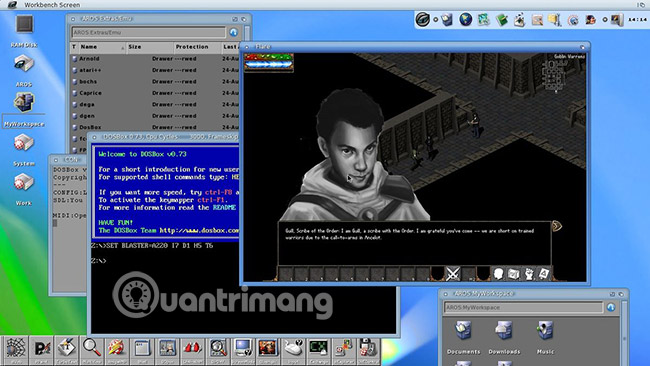Image resolution: width=650 pixels, height=366 pixels.
Task: Open the fist powers menu in Flare
Action: (x=529, y=274)
